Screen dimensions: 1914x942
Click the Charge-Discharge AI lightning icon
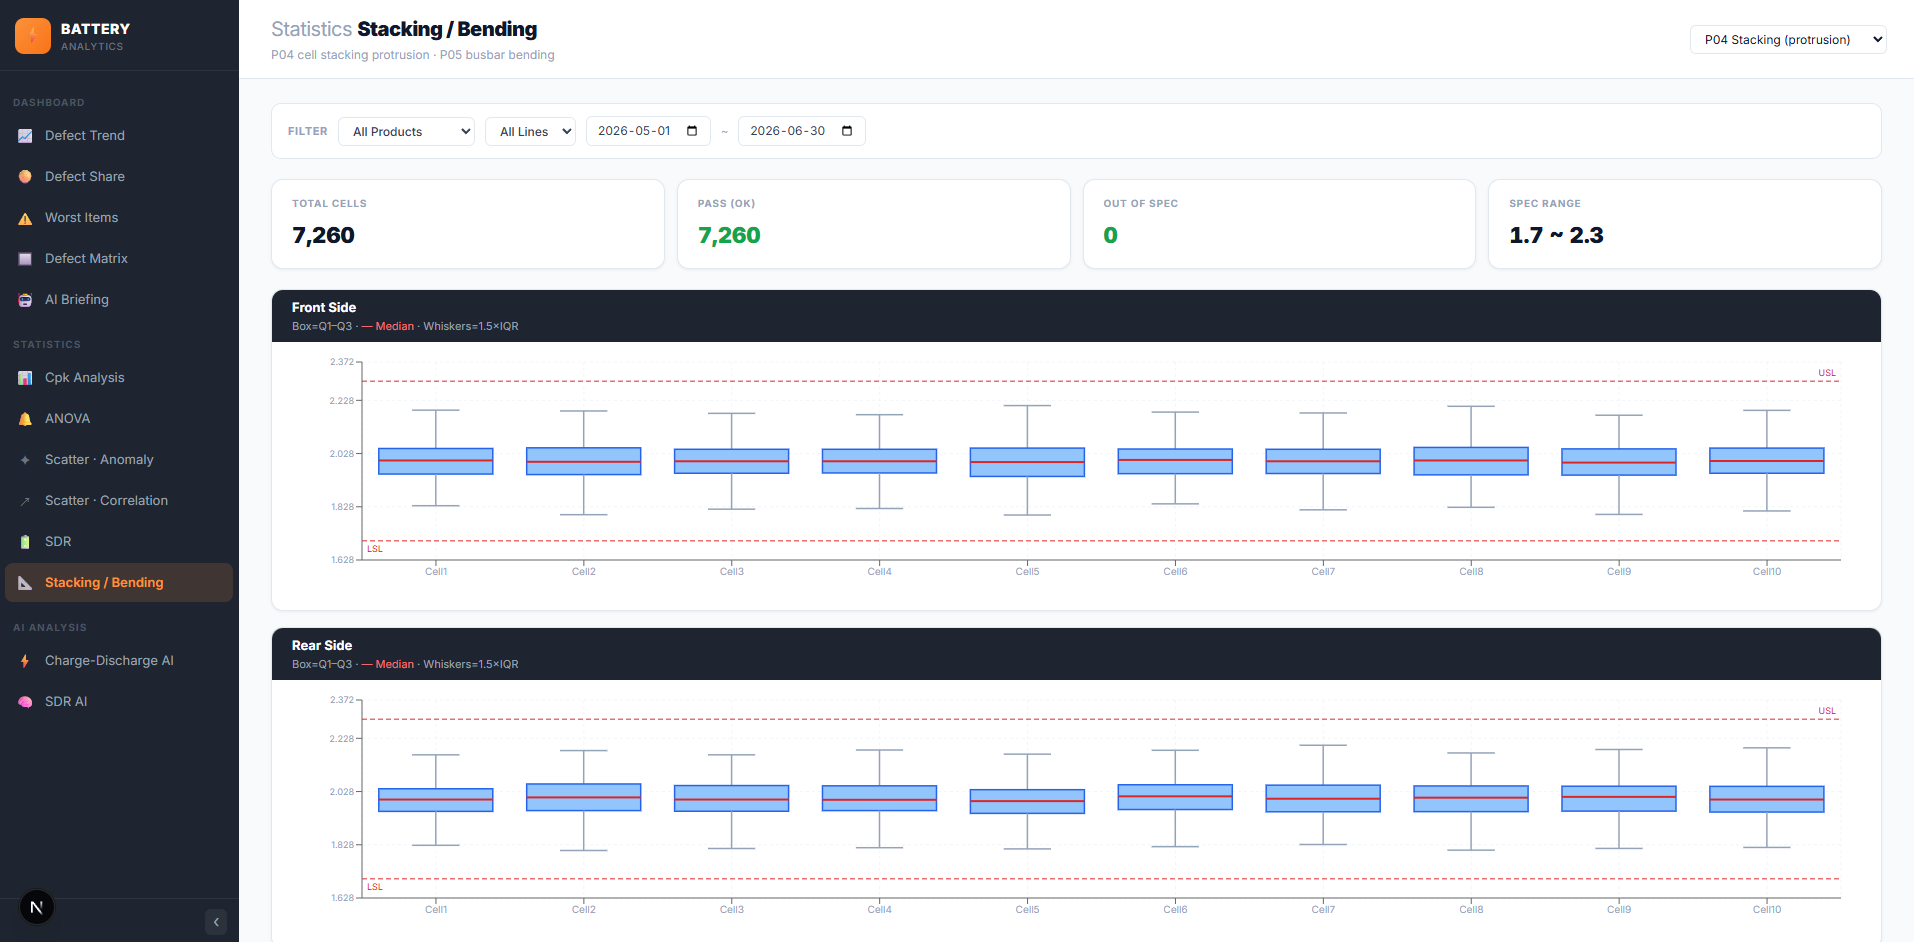(25, 661)
